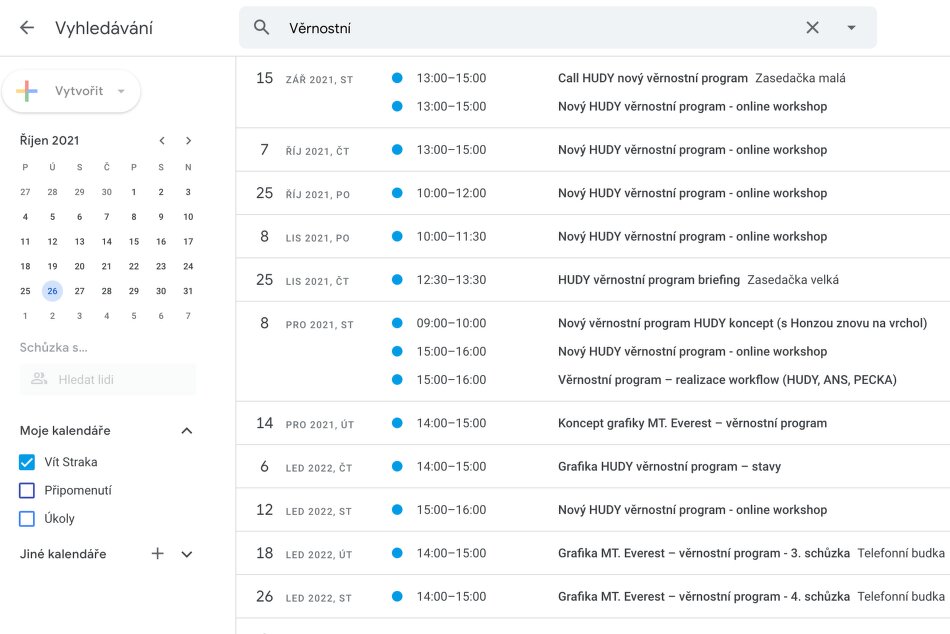Click into the search field with Věrnostní
950x634 pixels.
(x=557, y=28)
